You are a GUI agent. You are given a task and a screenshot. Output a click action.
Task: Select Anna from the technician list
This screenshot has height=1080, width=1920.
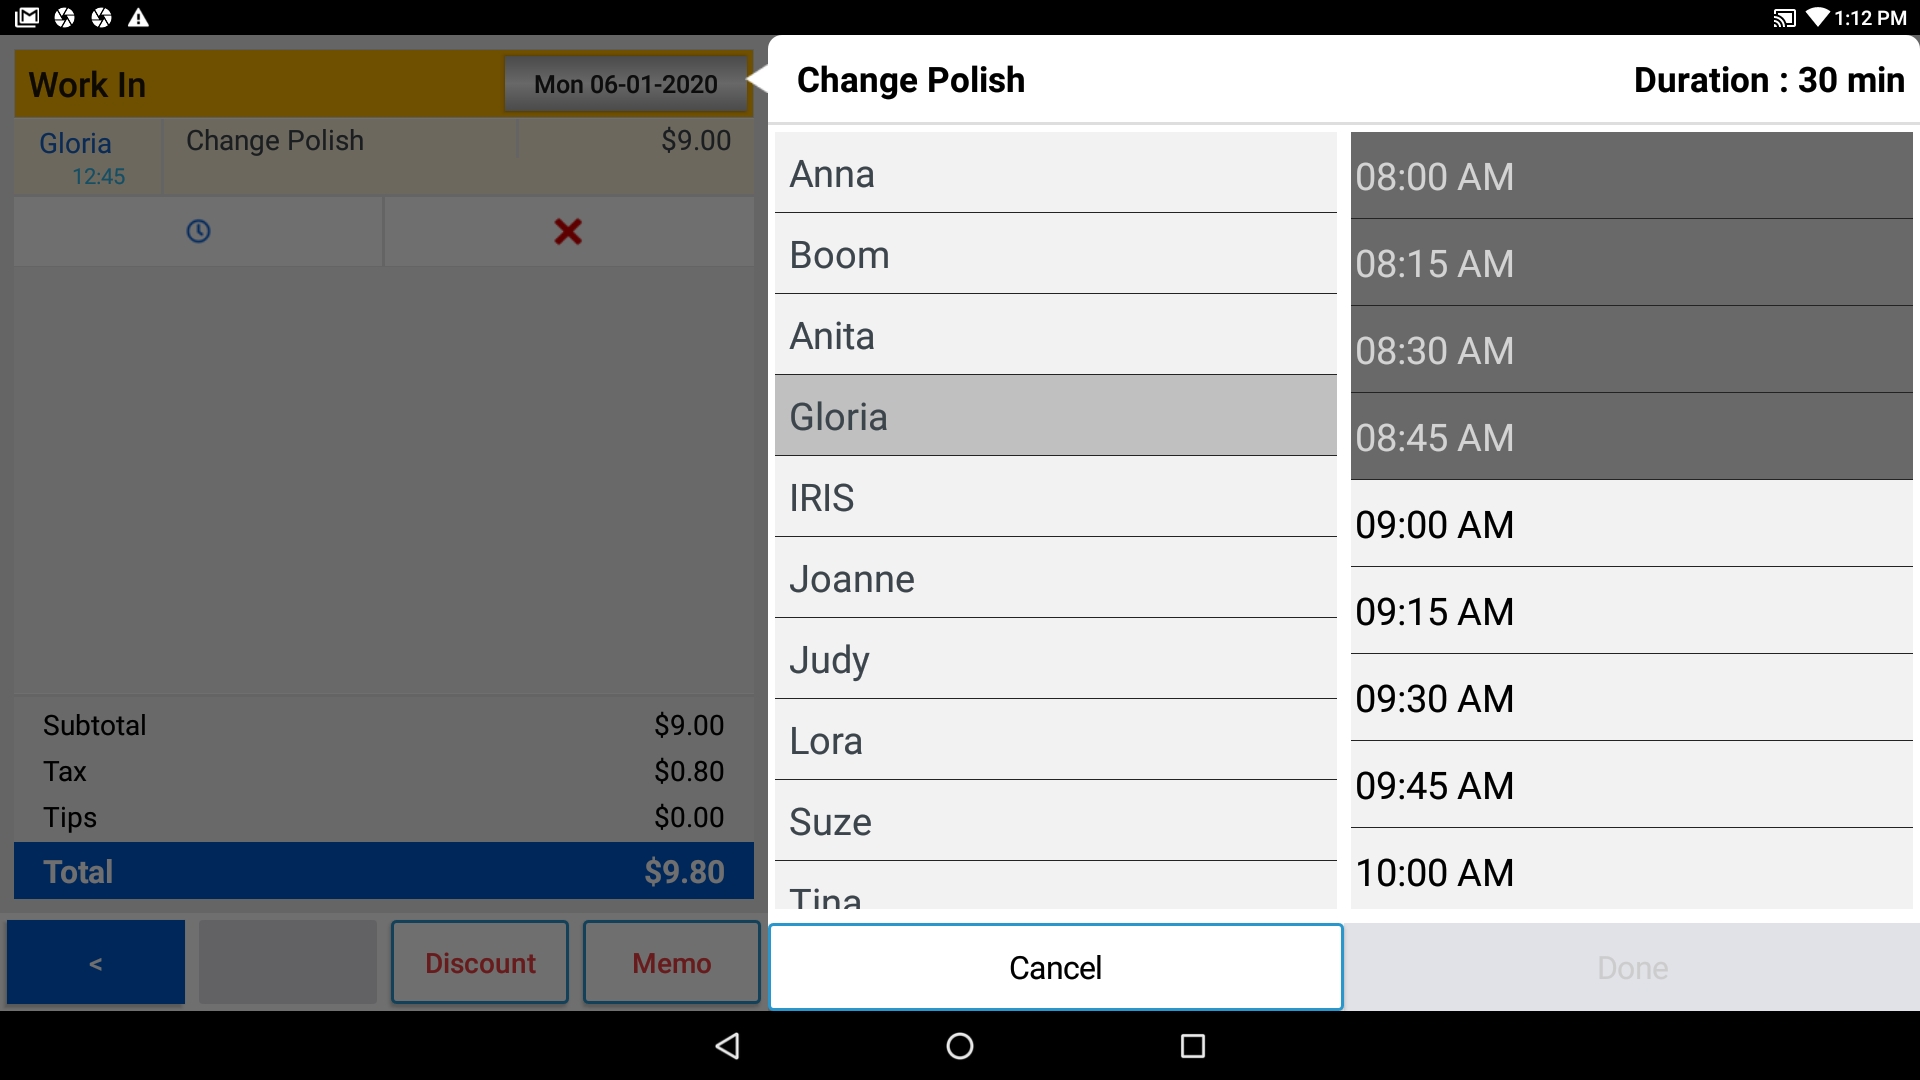click(x=1055, y=173)
